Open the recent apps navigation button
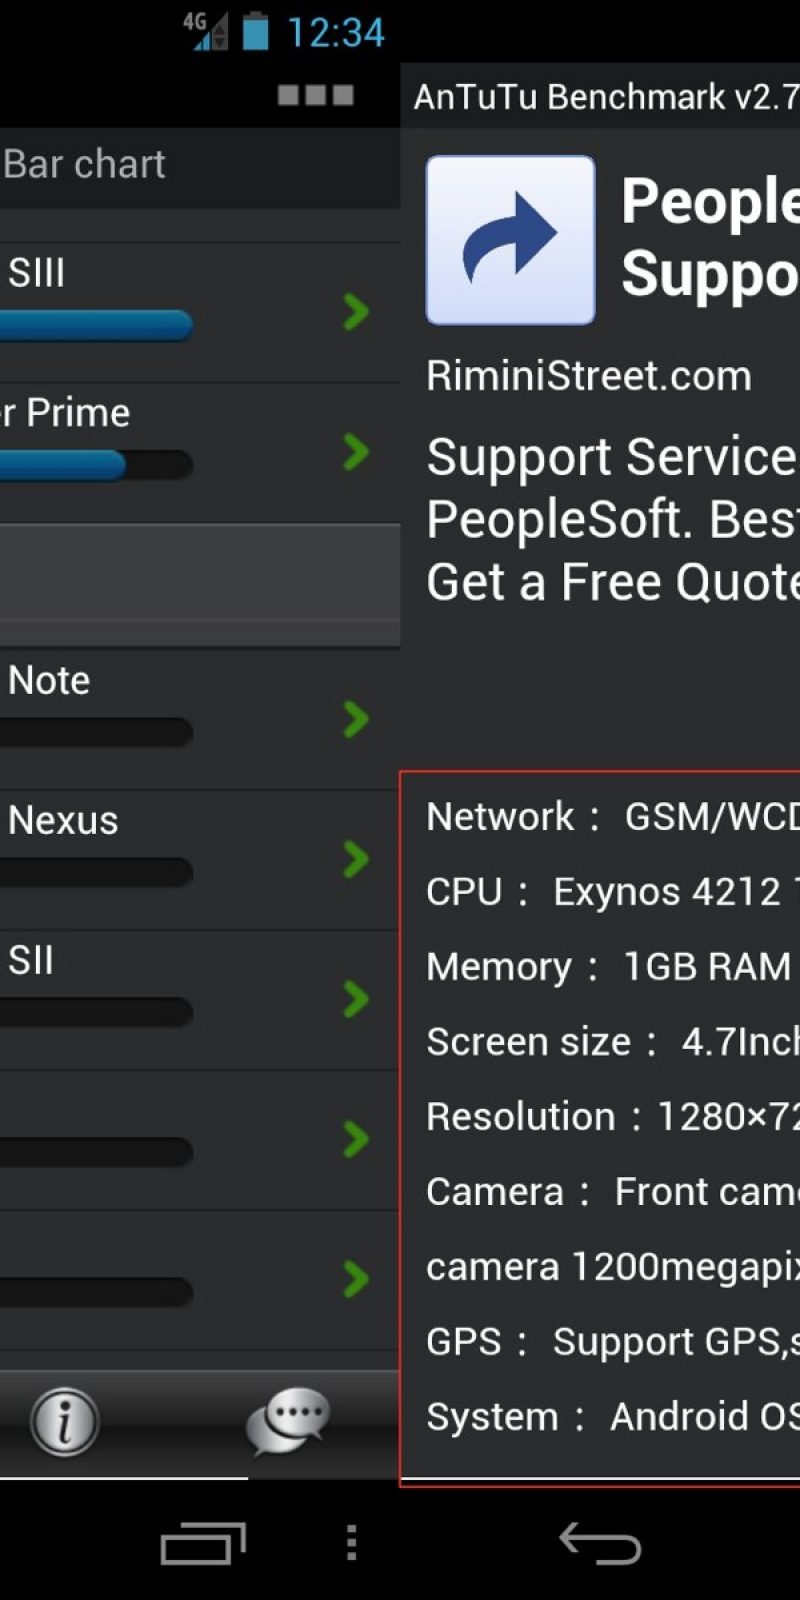The image size is (800, 1600). point(203,1543)
